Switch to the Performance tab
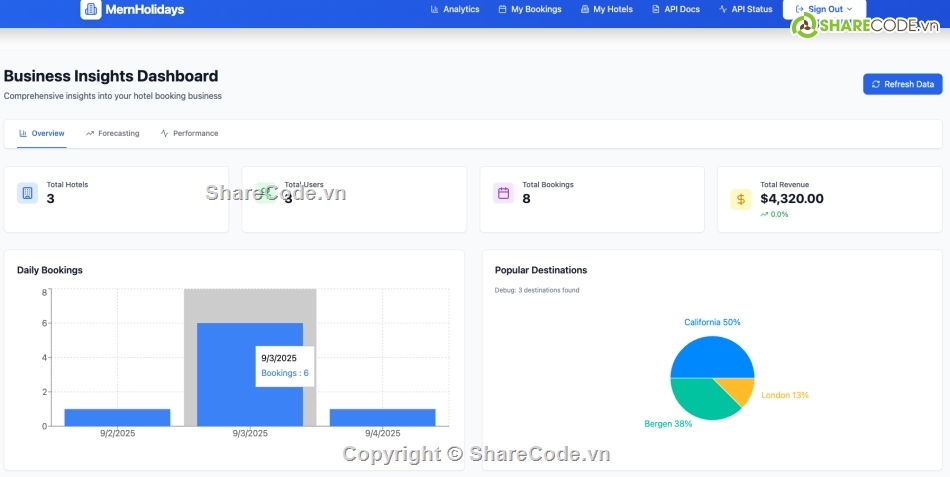Image resolution: width=950 pixels, height=477 pixels. coord(189,133)
